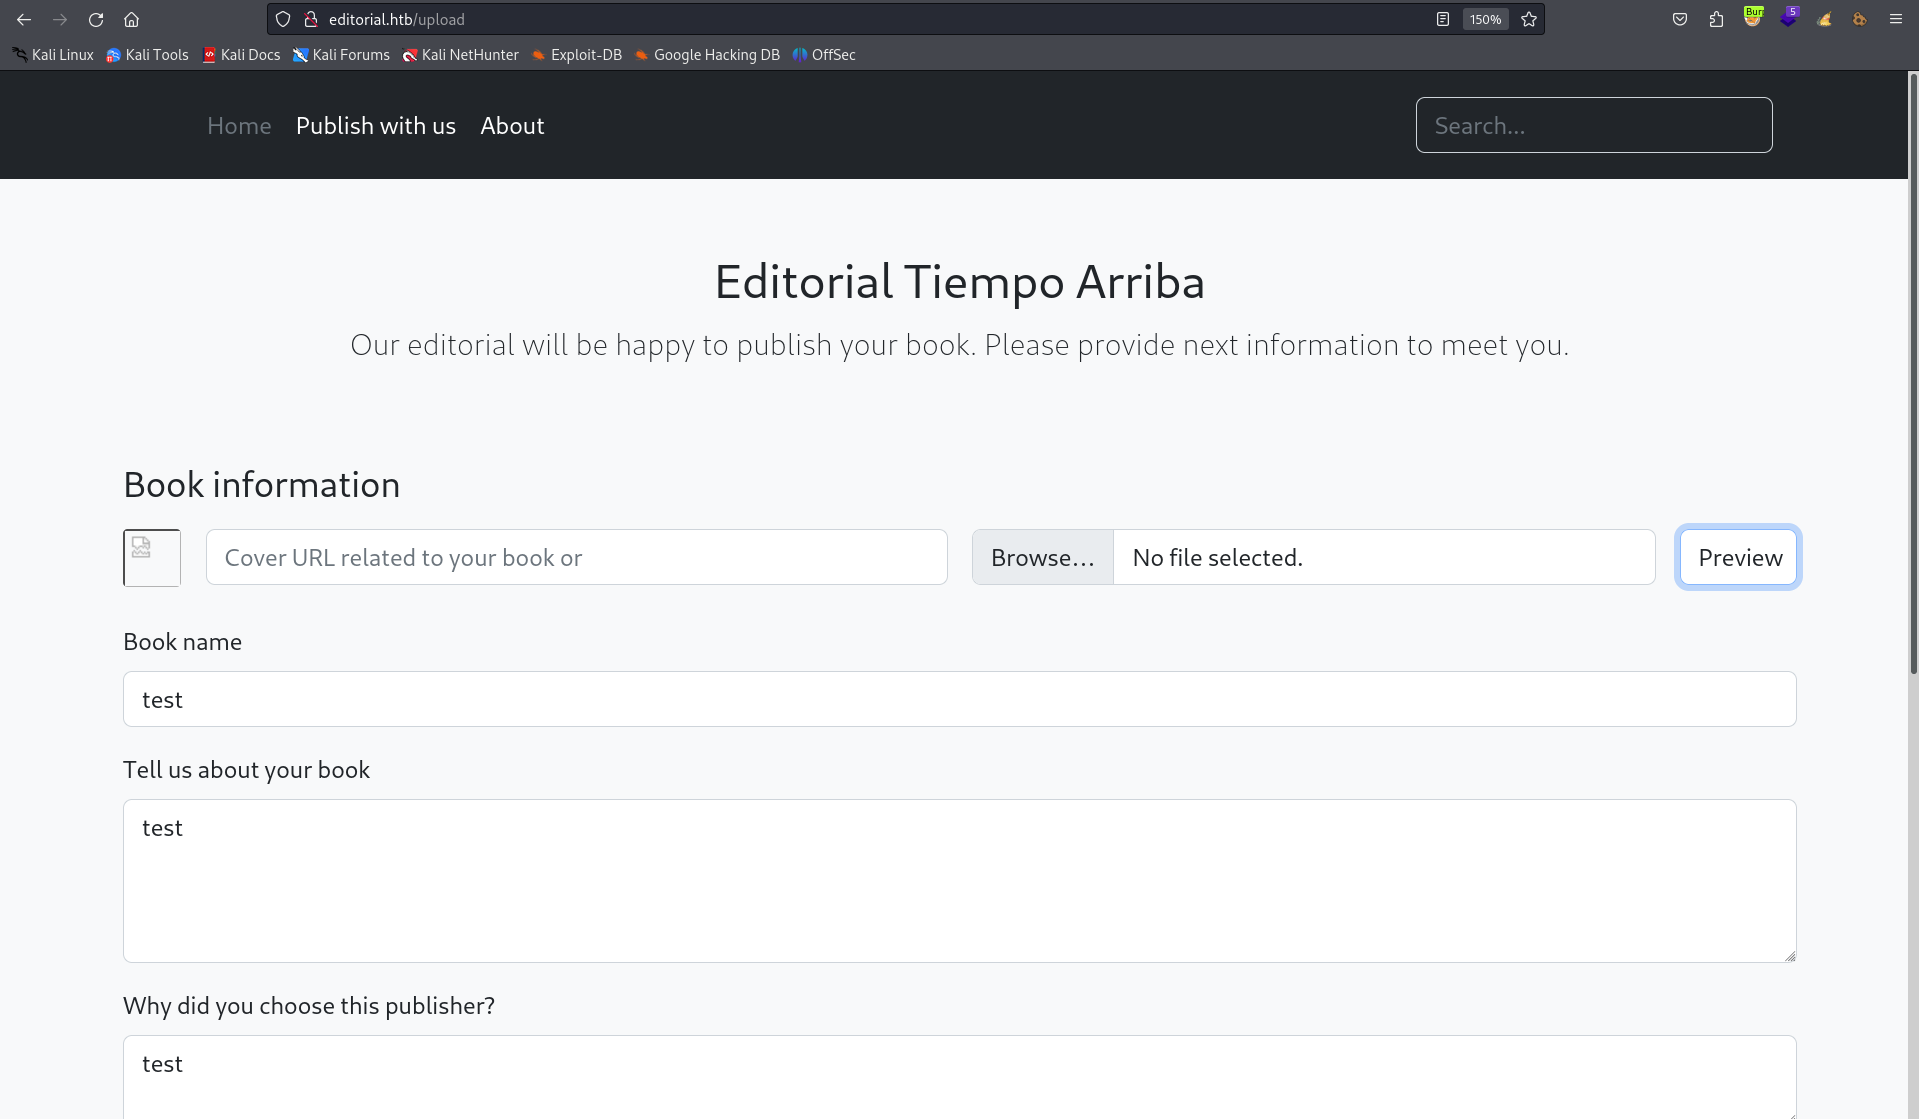Bookmark this page with the star icon
Image resolution: width=1919 pixels, height=1119 pixels.
coord(1528,19)
